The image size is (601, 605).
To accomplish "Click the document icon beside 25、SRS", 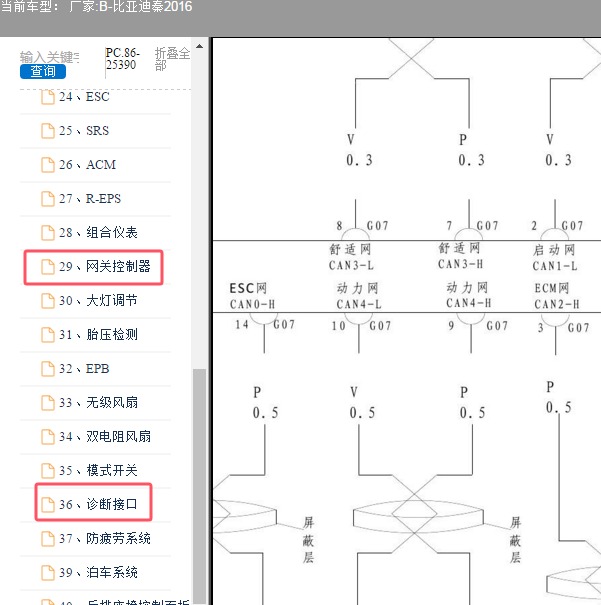I will coord(48,131).
